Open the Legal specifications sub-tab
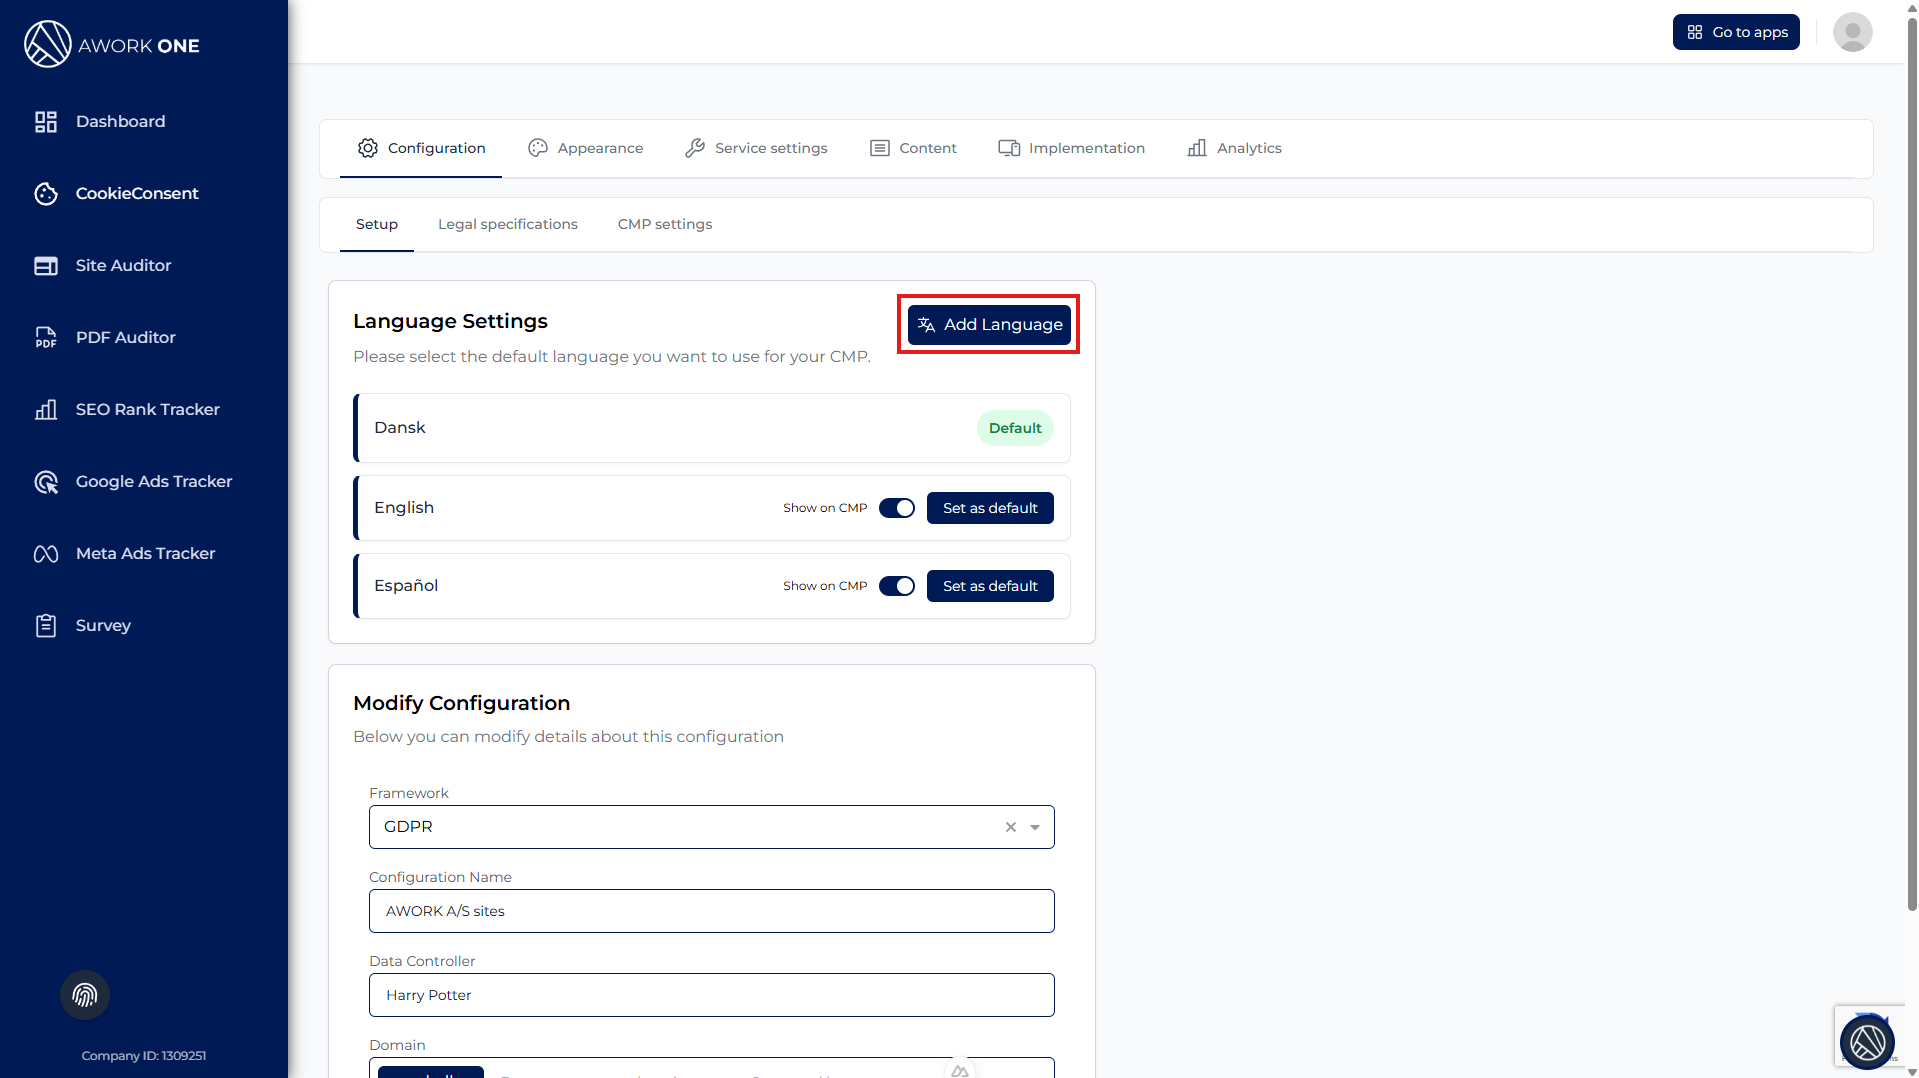 coord(507,224)
